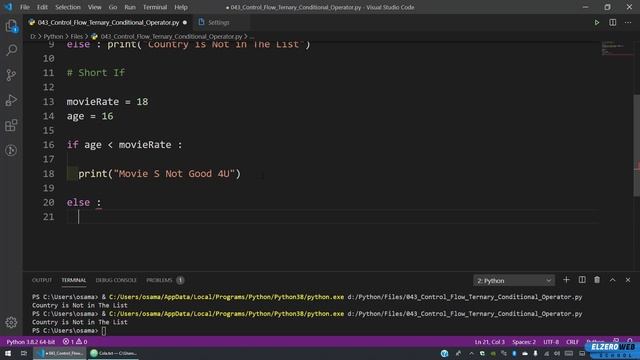Open errors and warnings status indicator
This screenshot has width=640, height=360.
tap(75, 342)
